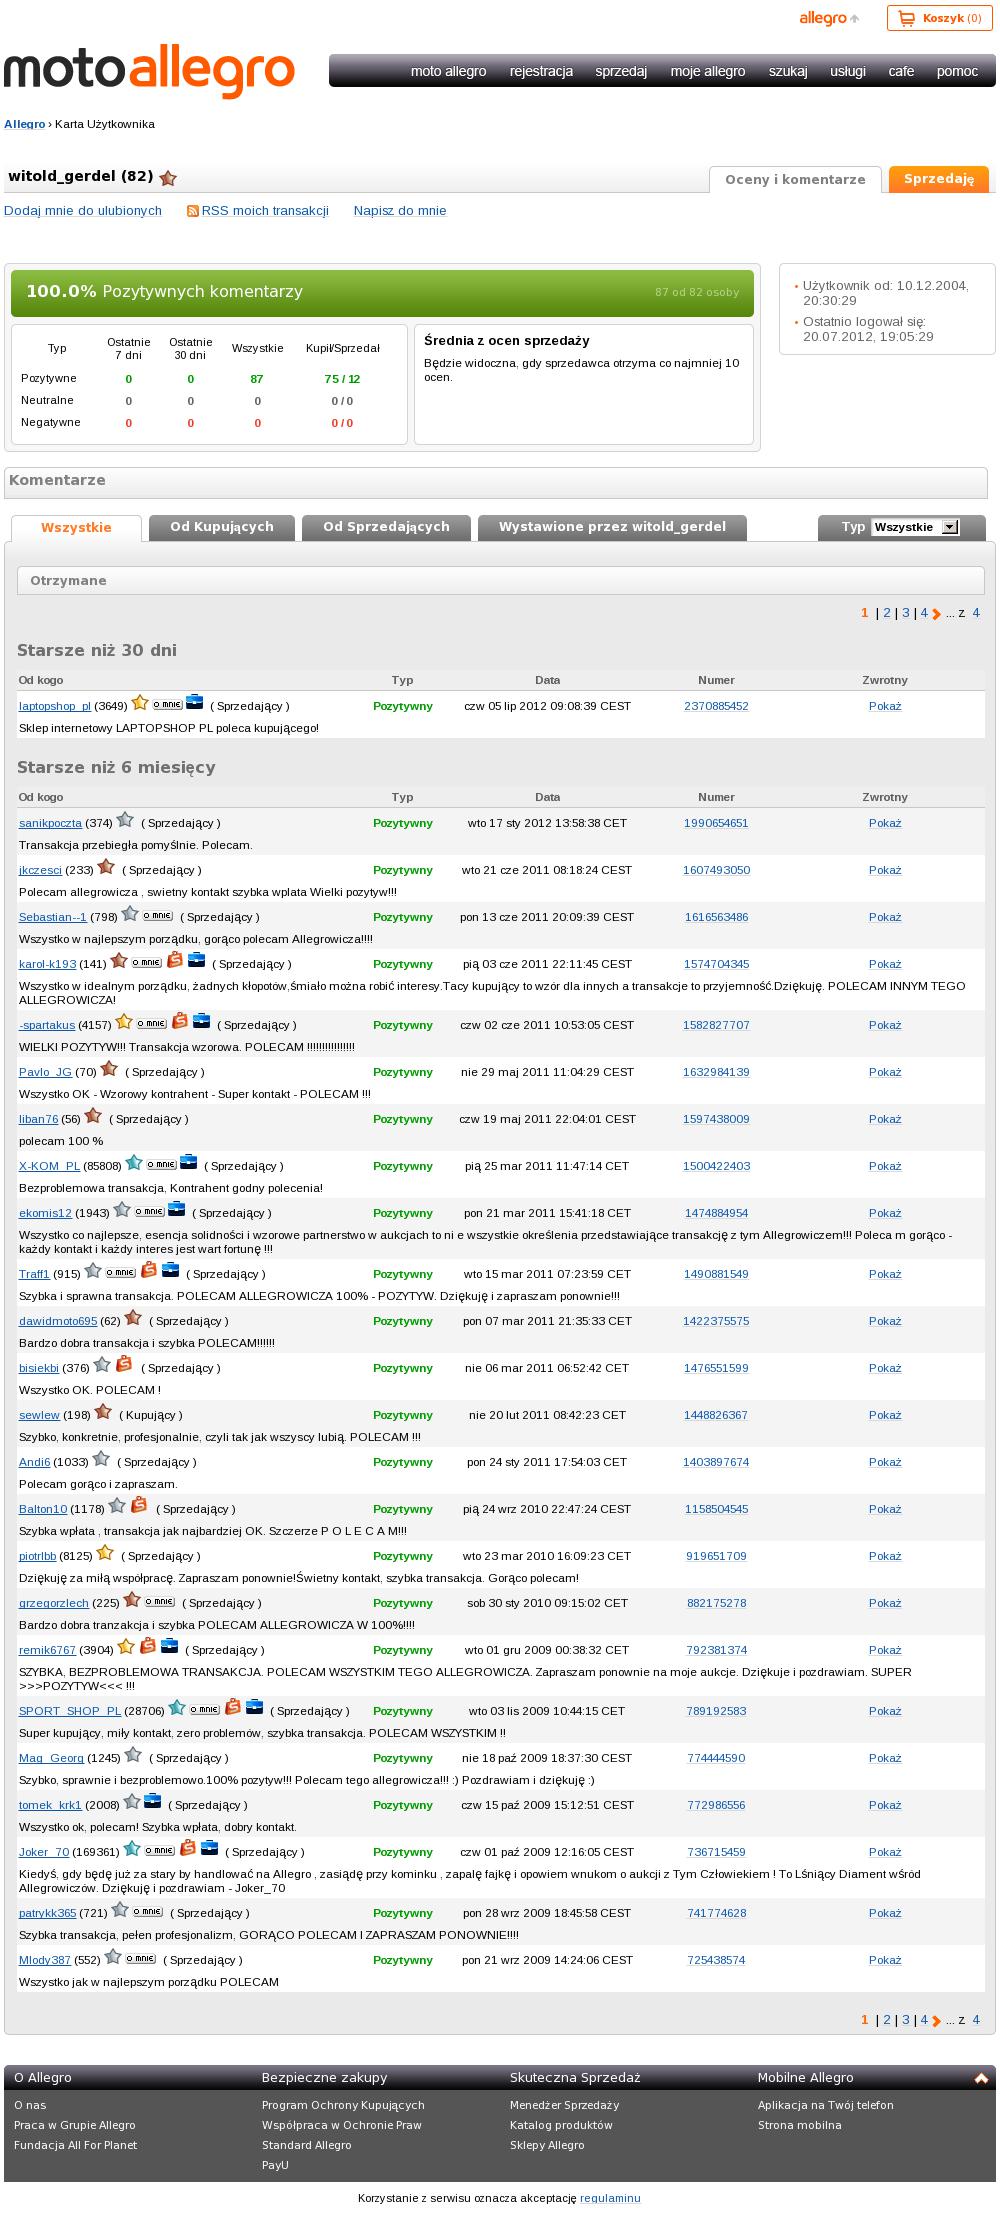Open RSS moich transakcji link
Screen dimensions: 1000x2218
pos(265,211)
